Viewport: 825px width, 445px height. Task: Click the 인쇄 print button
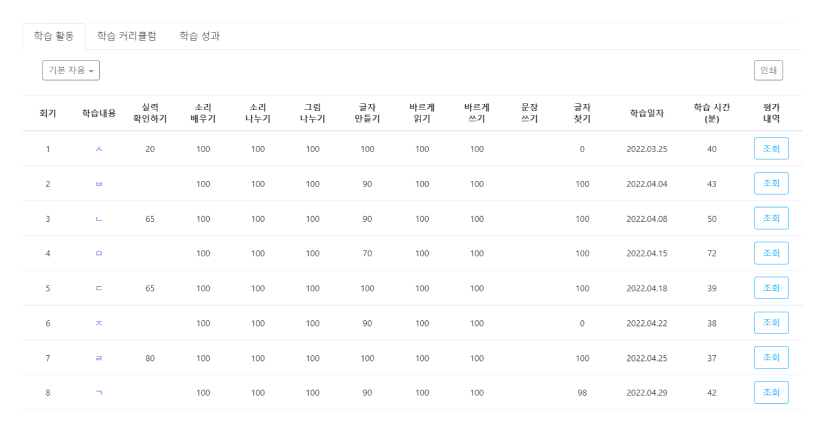coord(768,71)
